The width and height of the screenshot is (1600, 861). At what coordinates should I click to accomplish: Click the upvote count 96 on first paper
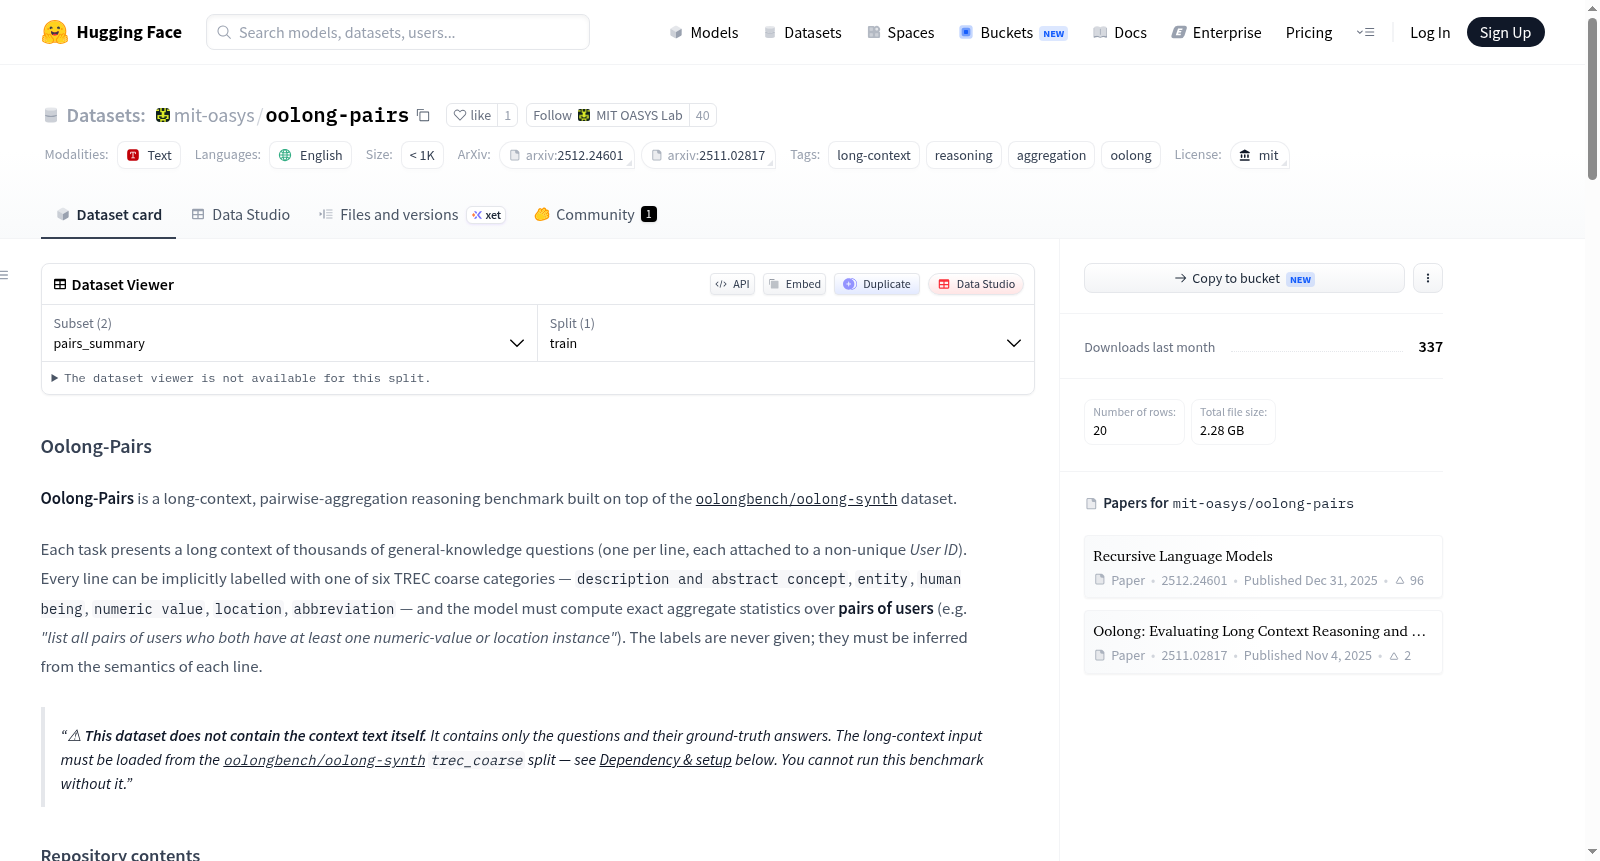pos(1410,580)
